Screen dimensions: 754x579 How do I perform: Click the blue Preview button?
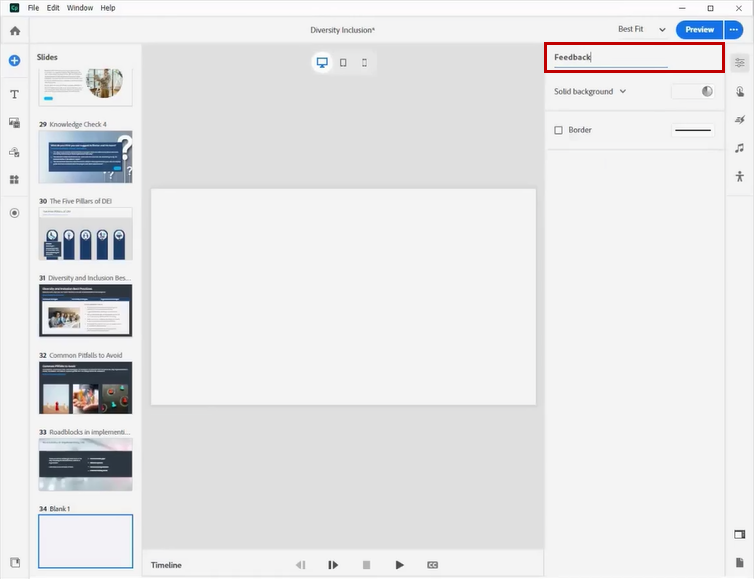pos(699,29)
